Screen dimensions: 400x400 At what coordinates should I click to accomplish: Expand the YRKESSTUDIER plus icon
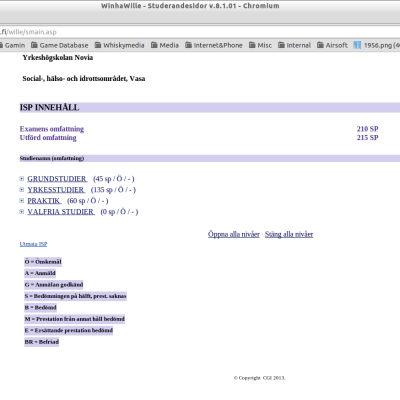[x=22, y=190]
